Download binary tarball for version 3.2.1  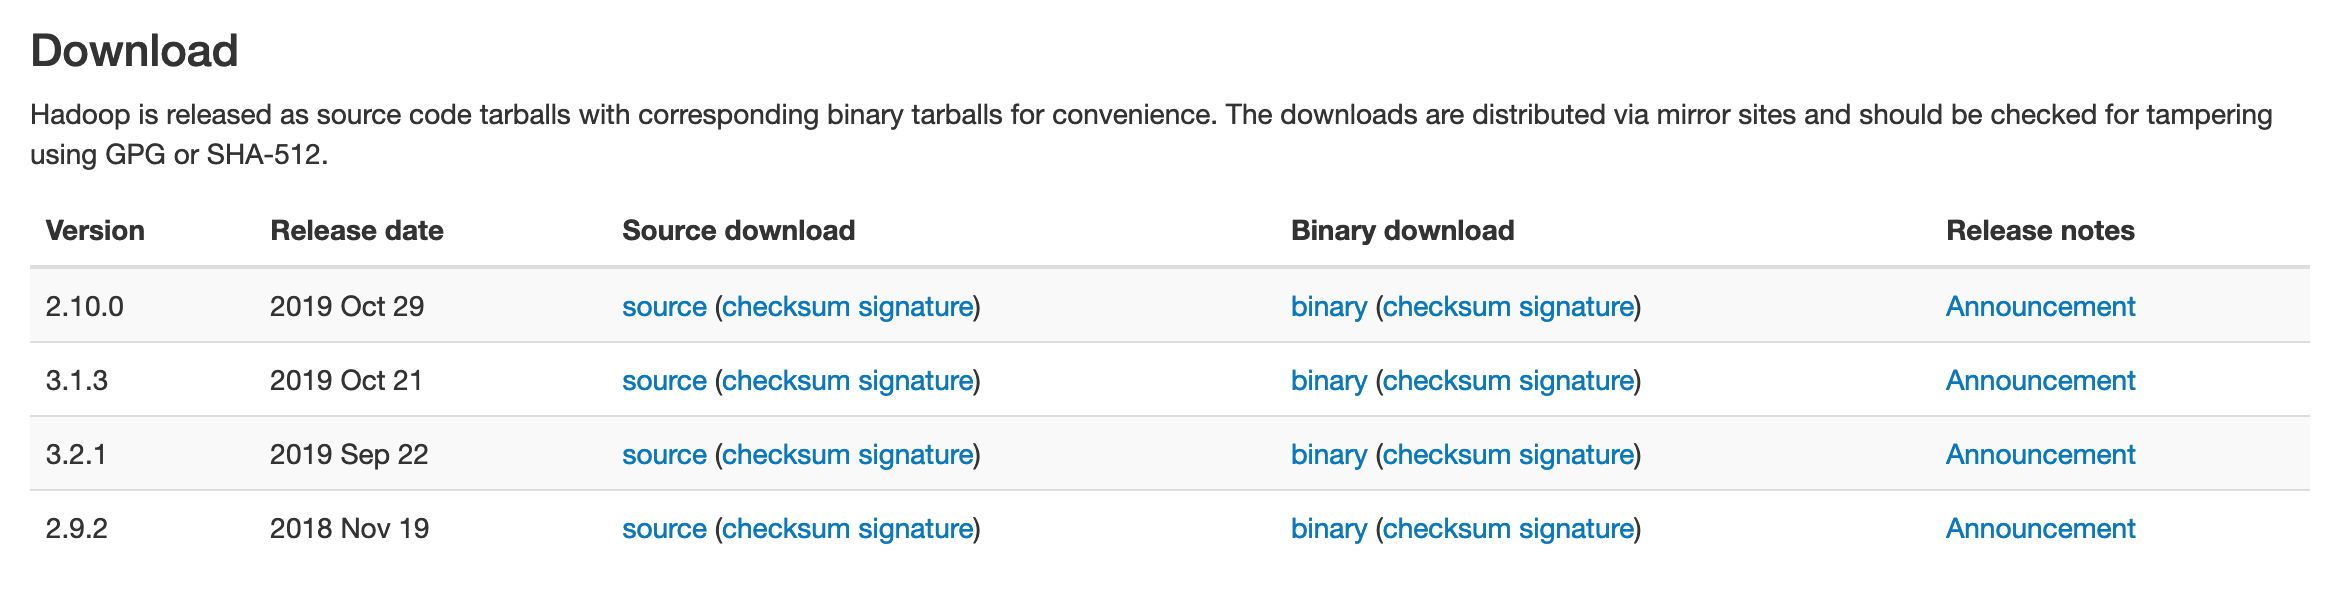pyautogui.click(x=1329, y=454)
